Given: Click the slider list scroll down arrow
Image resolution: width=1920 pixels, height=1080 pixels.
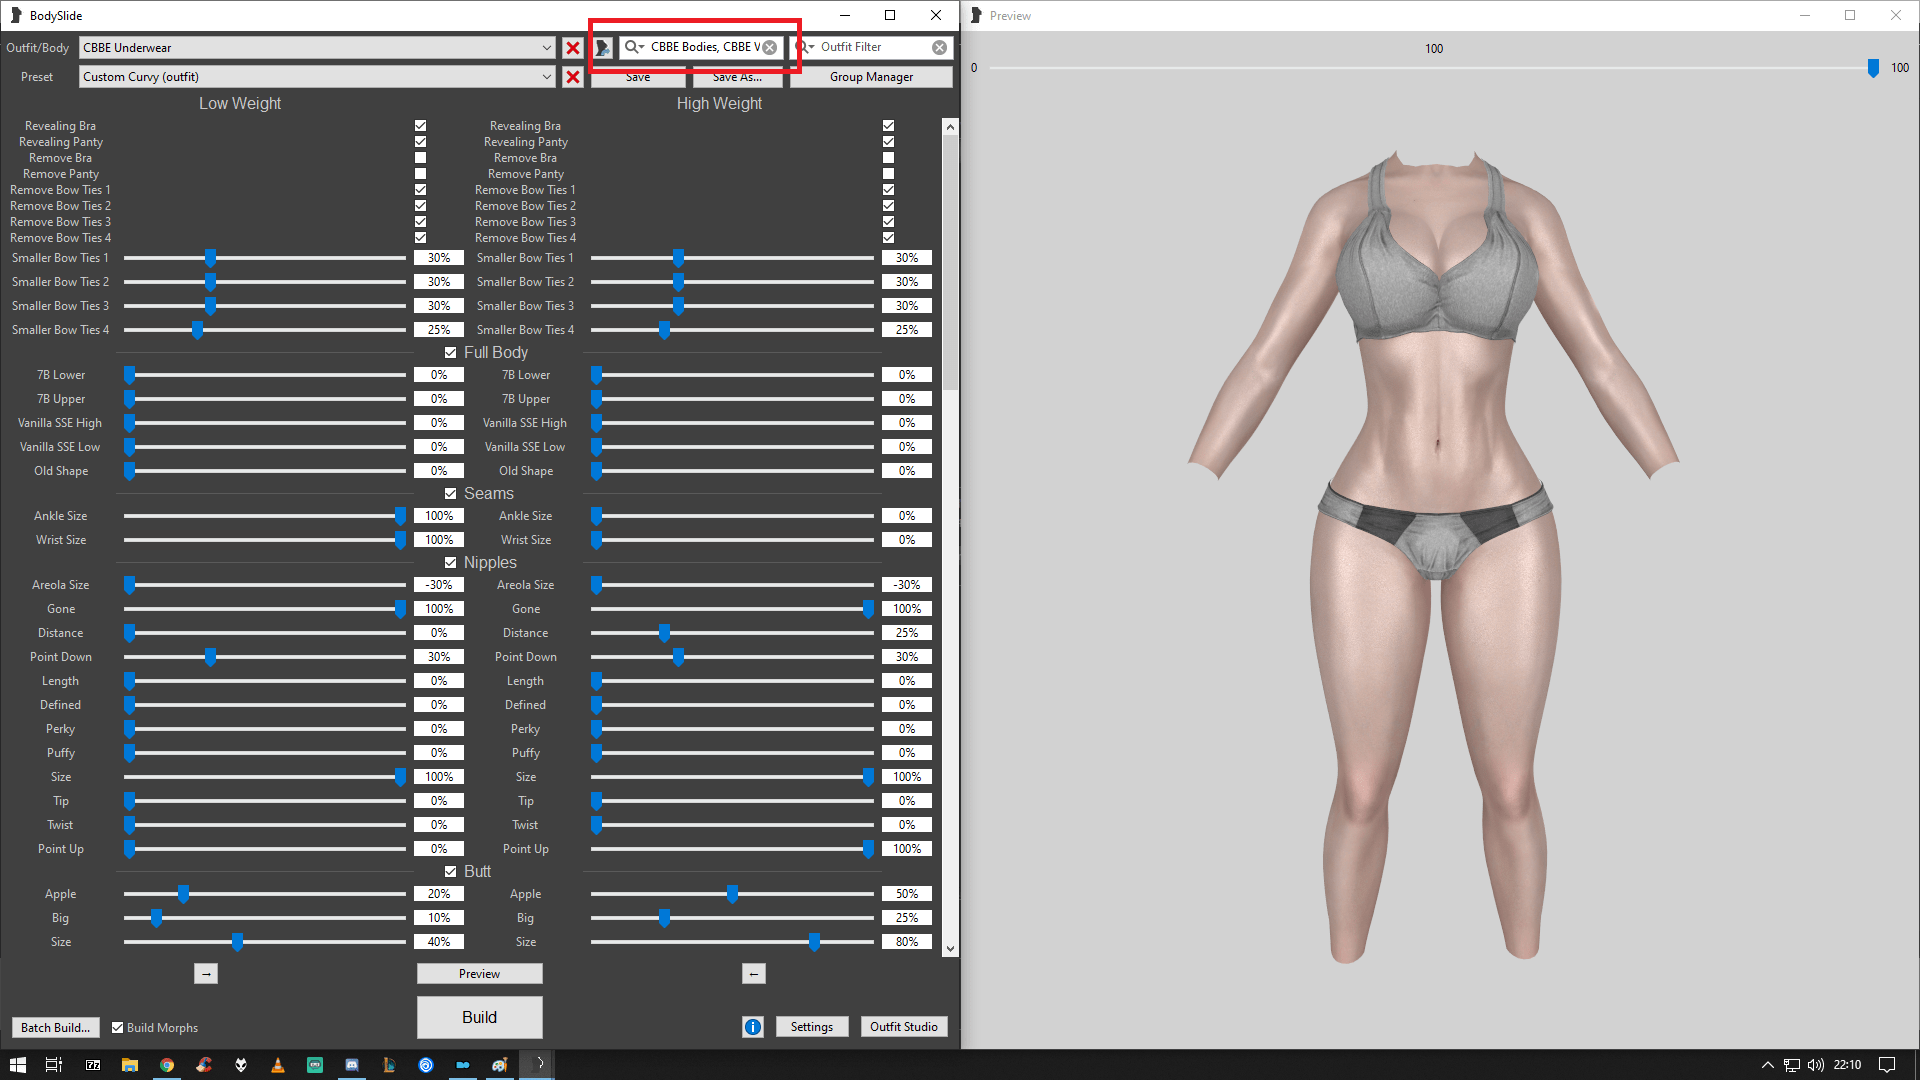Looking at the screenshot, I should pyautogui.click(x=950, y=949).
